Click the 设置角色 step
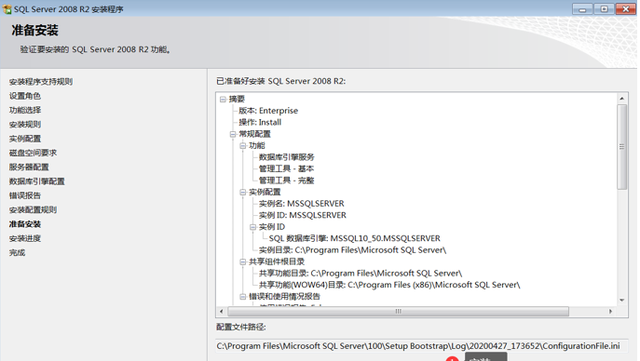 pos(25,96)
